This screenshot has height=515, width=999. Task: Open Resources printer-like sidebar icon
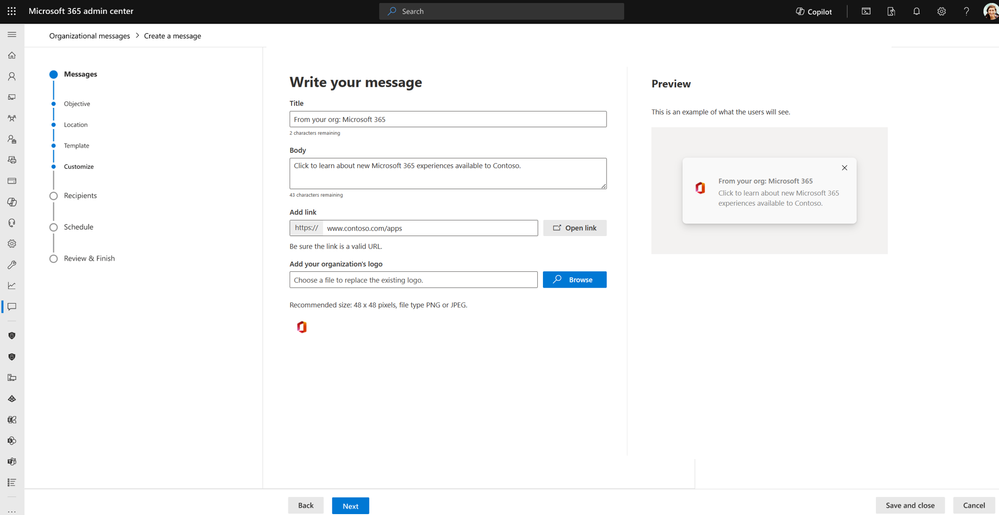(x=11, y=160)
